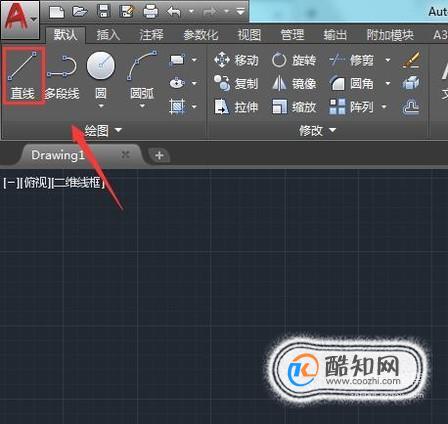Open the 阵列 (Array) dropdown arrow
Screen dimensions: 448x424
(x=384, y=107)
